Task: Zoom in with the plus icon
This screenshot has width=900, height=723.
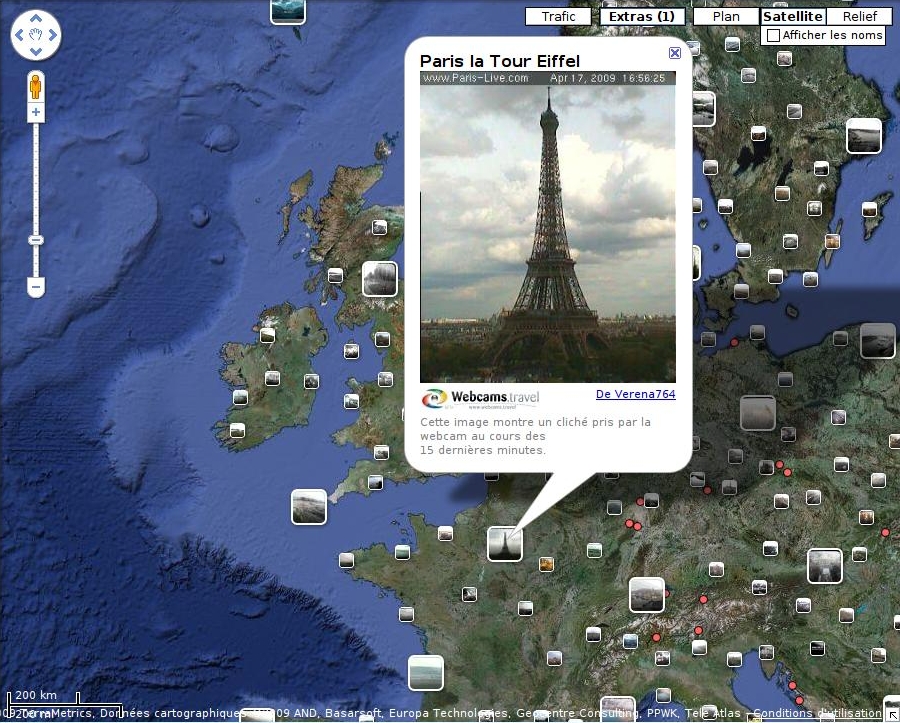Action: click(35, 110)
